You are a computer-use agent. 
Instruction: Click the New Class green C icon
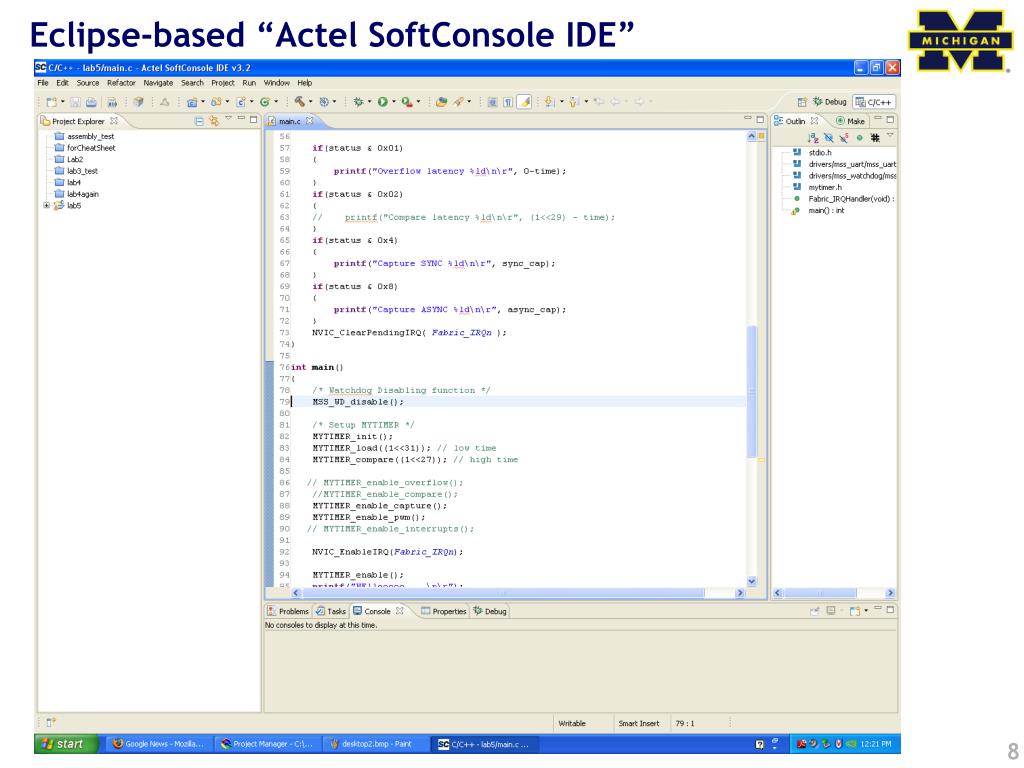[x=264, y=102]
